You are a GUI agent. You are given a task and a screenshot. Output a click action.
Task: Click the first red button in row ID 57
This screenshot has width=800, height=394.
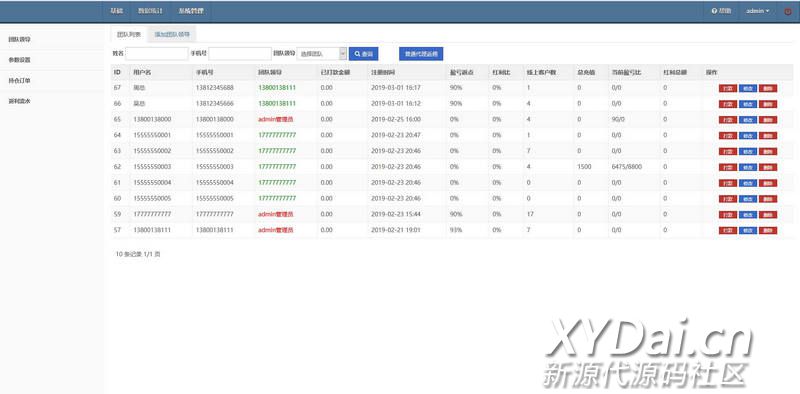pos(728,231)
